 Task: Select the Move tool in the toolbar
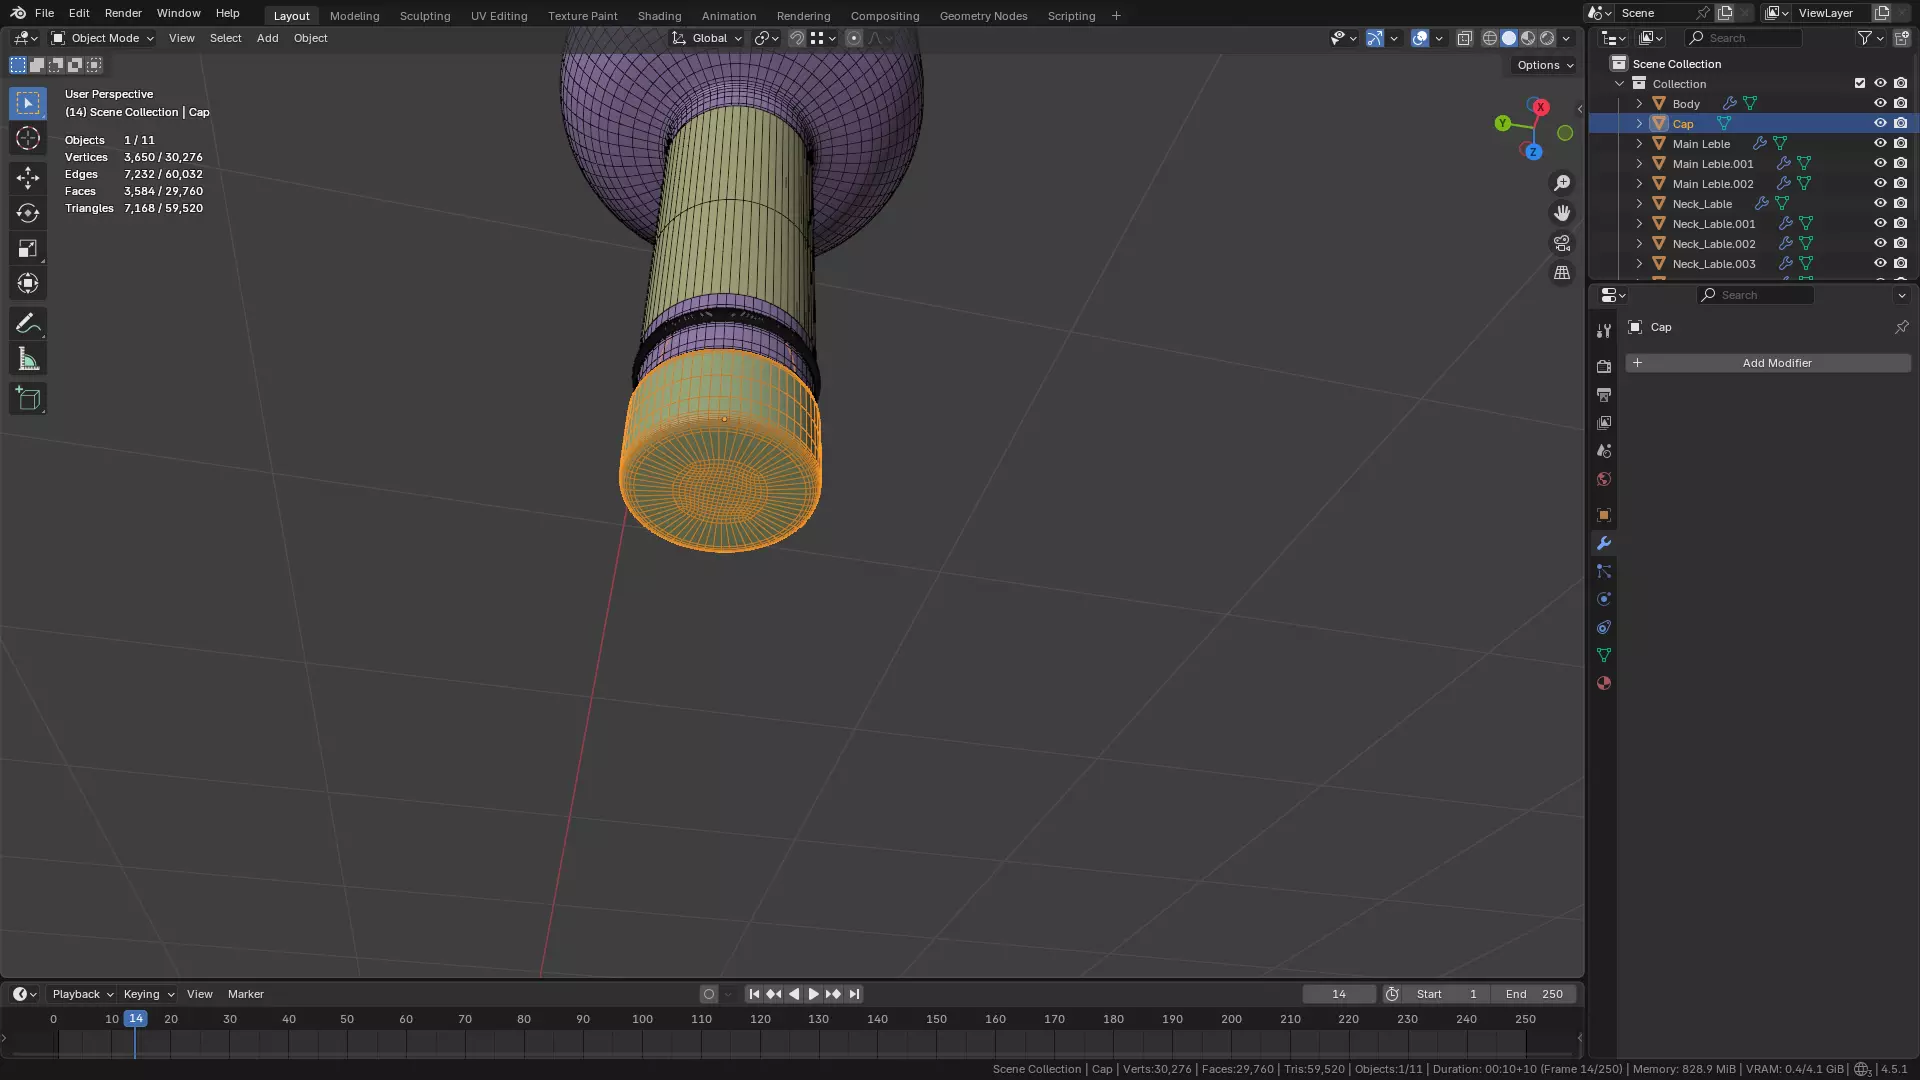tap(28, 178)
